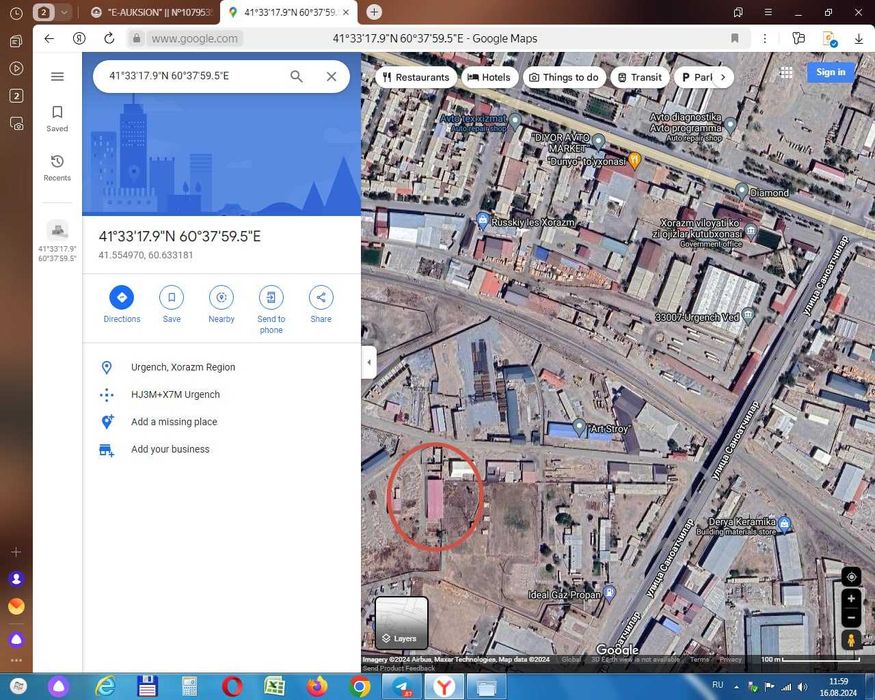The image size is (875, 700).
Task: Open Opera from the taskbar
Action: [x=232, y=687]
